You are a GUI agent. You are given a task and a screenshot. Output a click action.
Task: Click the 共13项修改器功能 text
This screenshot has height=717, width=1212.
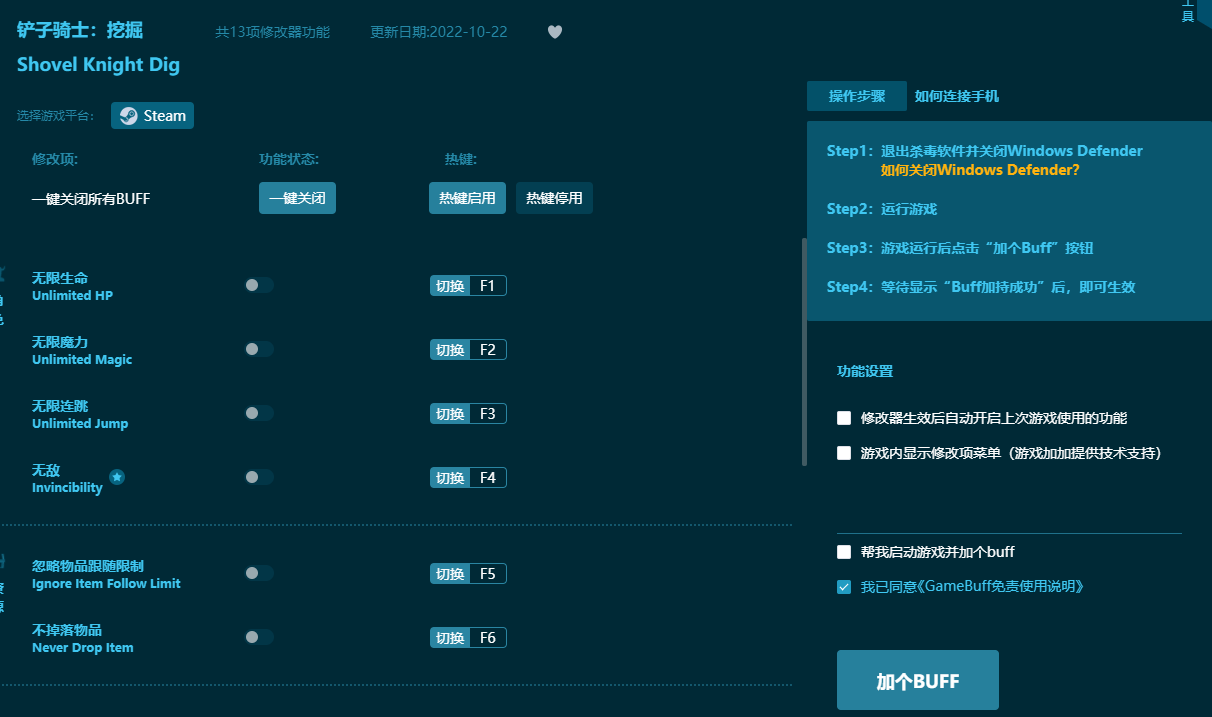(x=272, y=32)
